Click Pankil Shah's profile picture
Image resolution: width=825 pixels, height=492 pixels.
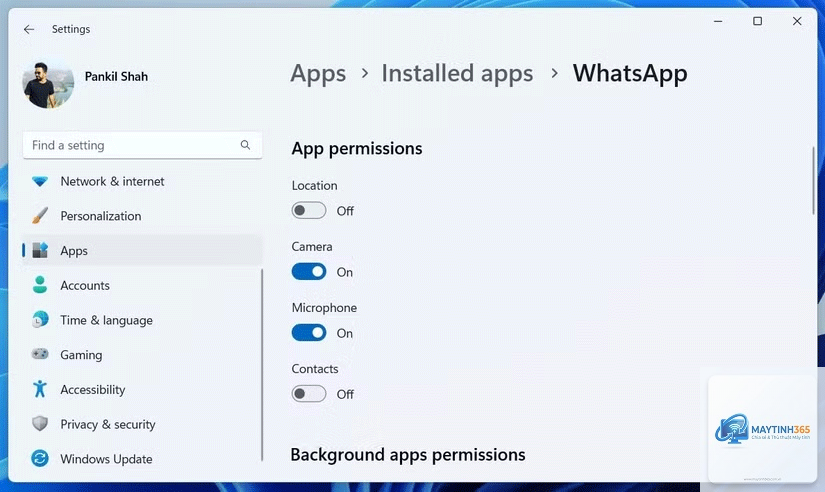coord(48,83)
